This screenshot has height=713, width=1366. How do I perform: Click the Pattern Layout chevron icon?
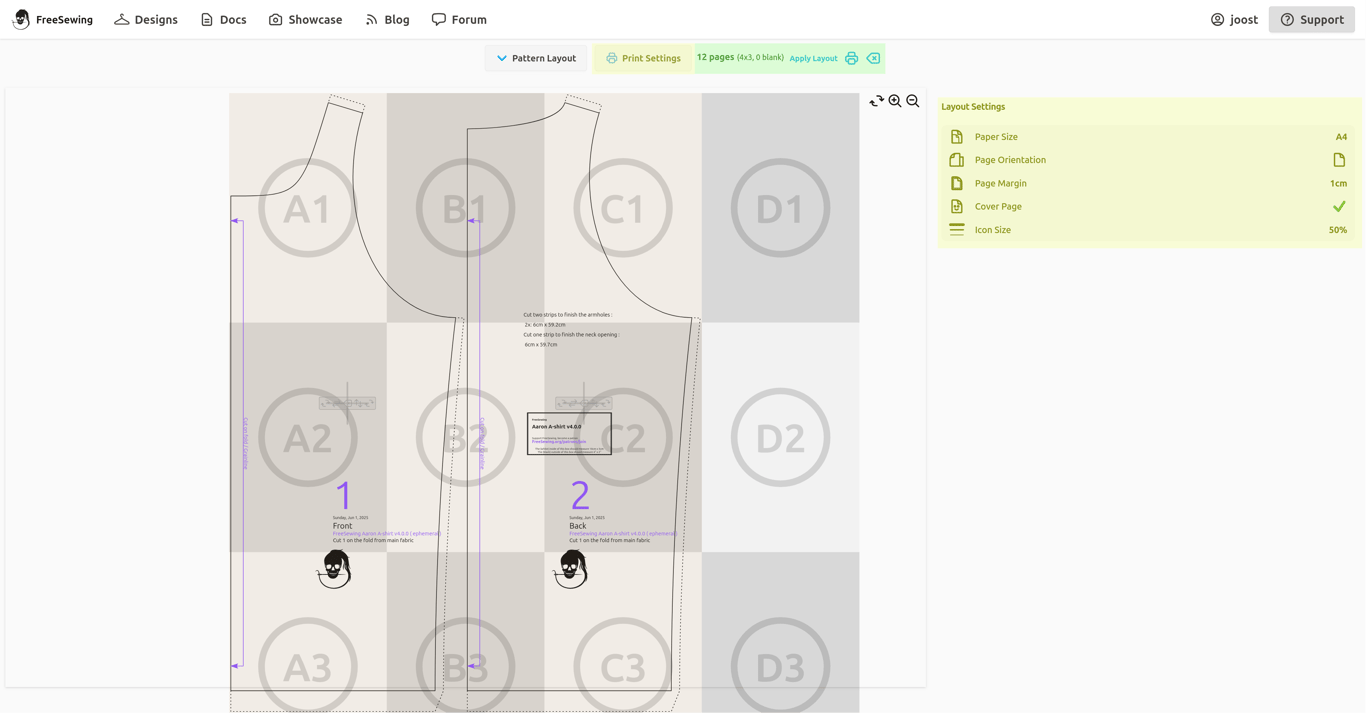(502, 58)
